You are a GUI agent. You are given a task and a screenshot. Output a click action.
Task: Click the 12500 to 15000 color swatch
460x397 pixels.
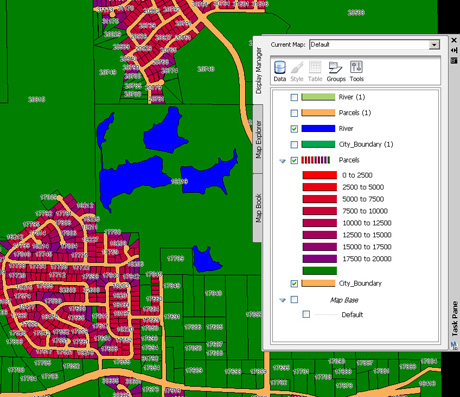click(320, 235)
